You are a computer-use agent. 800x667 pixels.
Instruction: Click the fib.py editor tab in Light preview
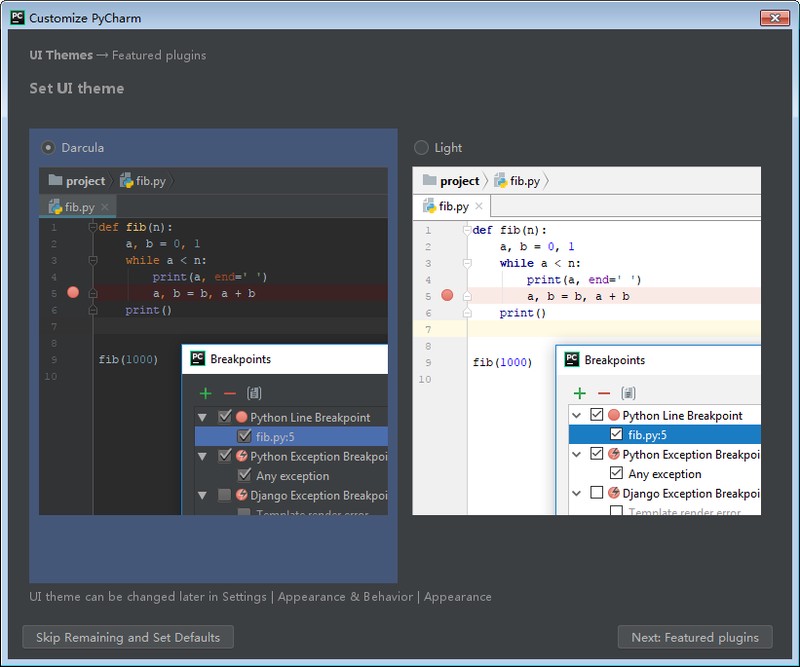[452, 206]
